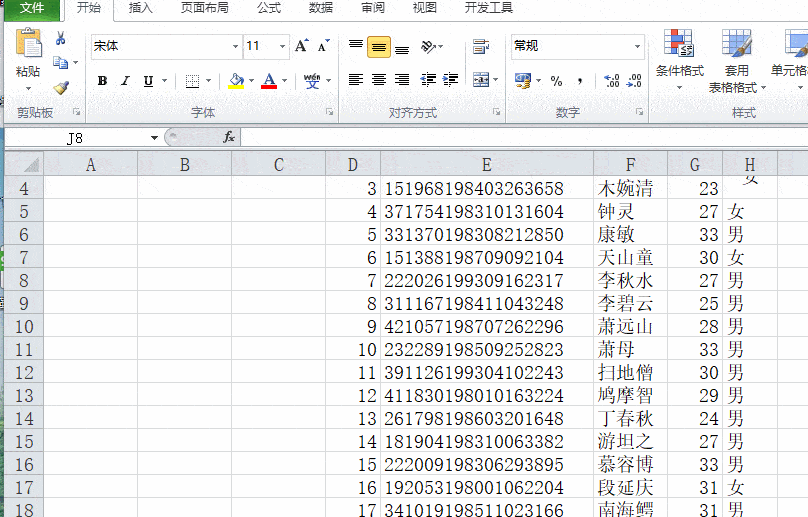
Task: Increase decimal places
Action: (612, 81)
